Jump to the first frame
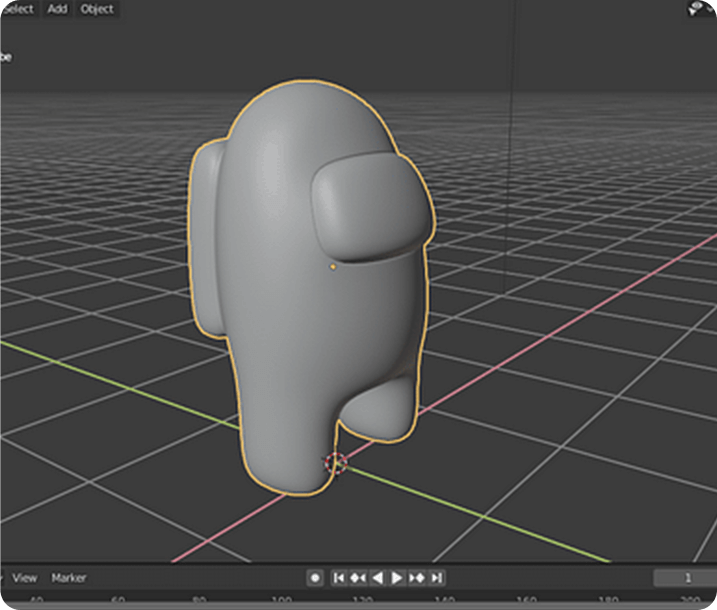 pyautogui.click(x=339, y=578)
